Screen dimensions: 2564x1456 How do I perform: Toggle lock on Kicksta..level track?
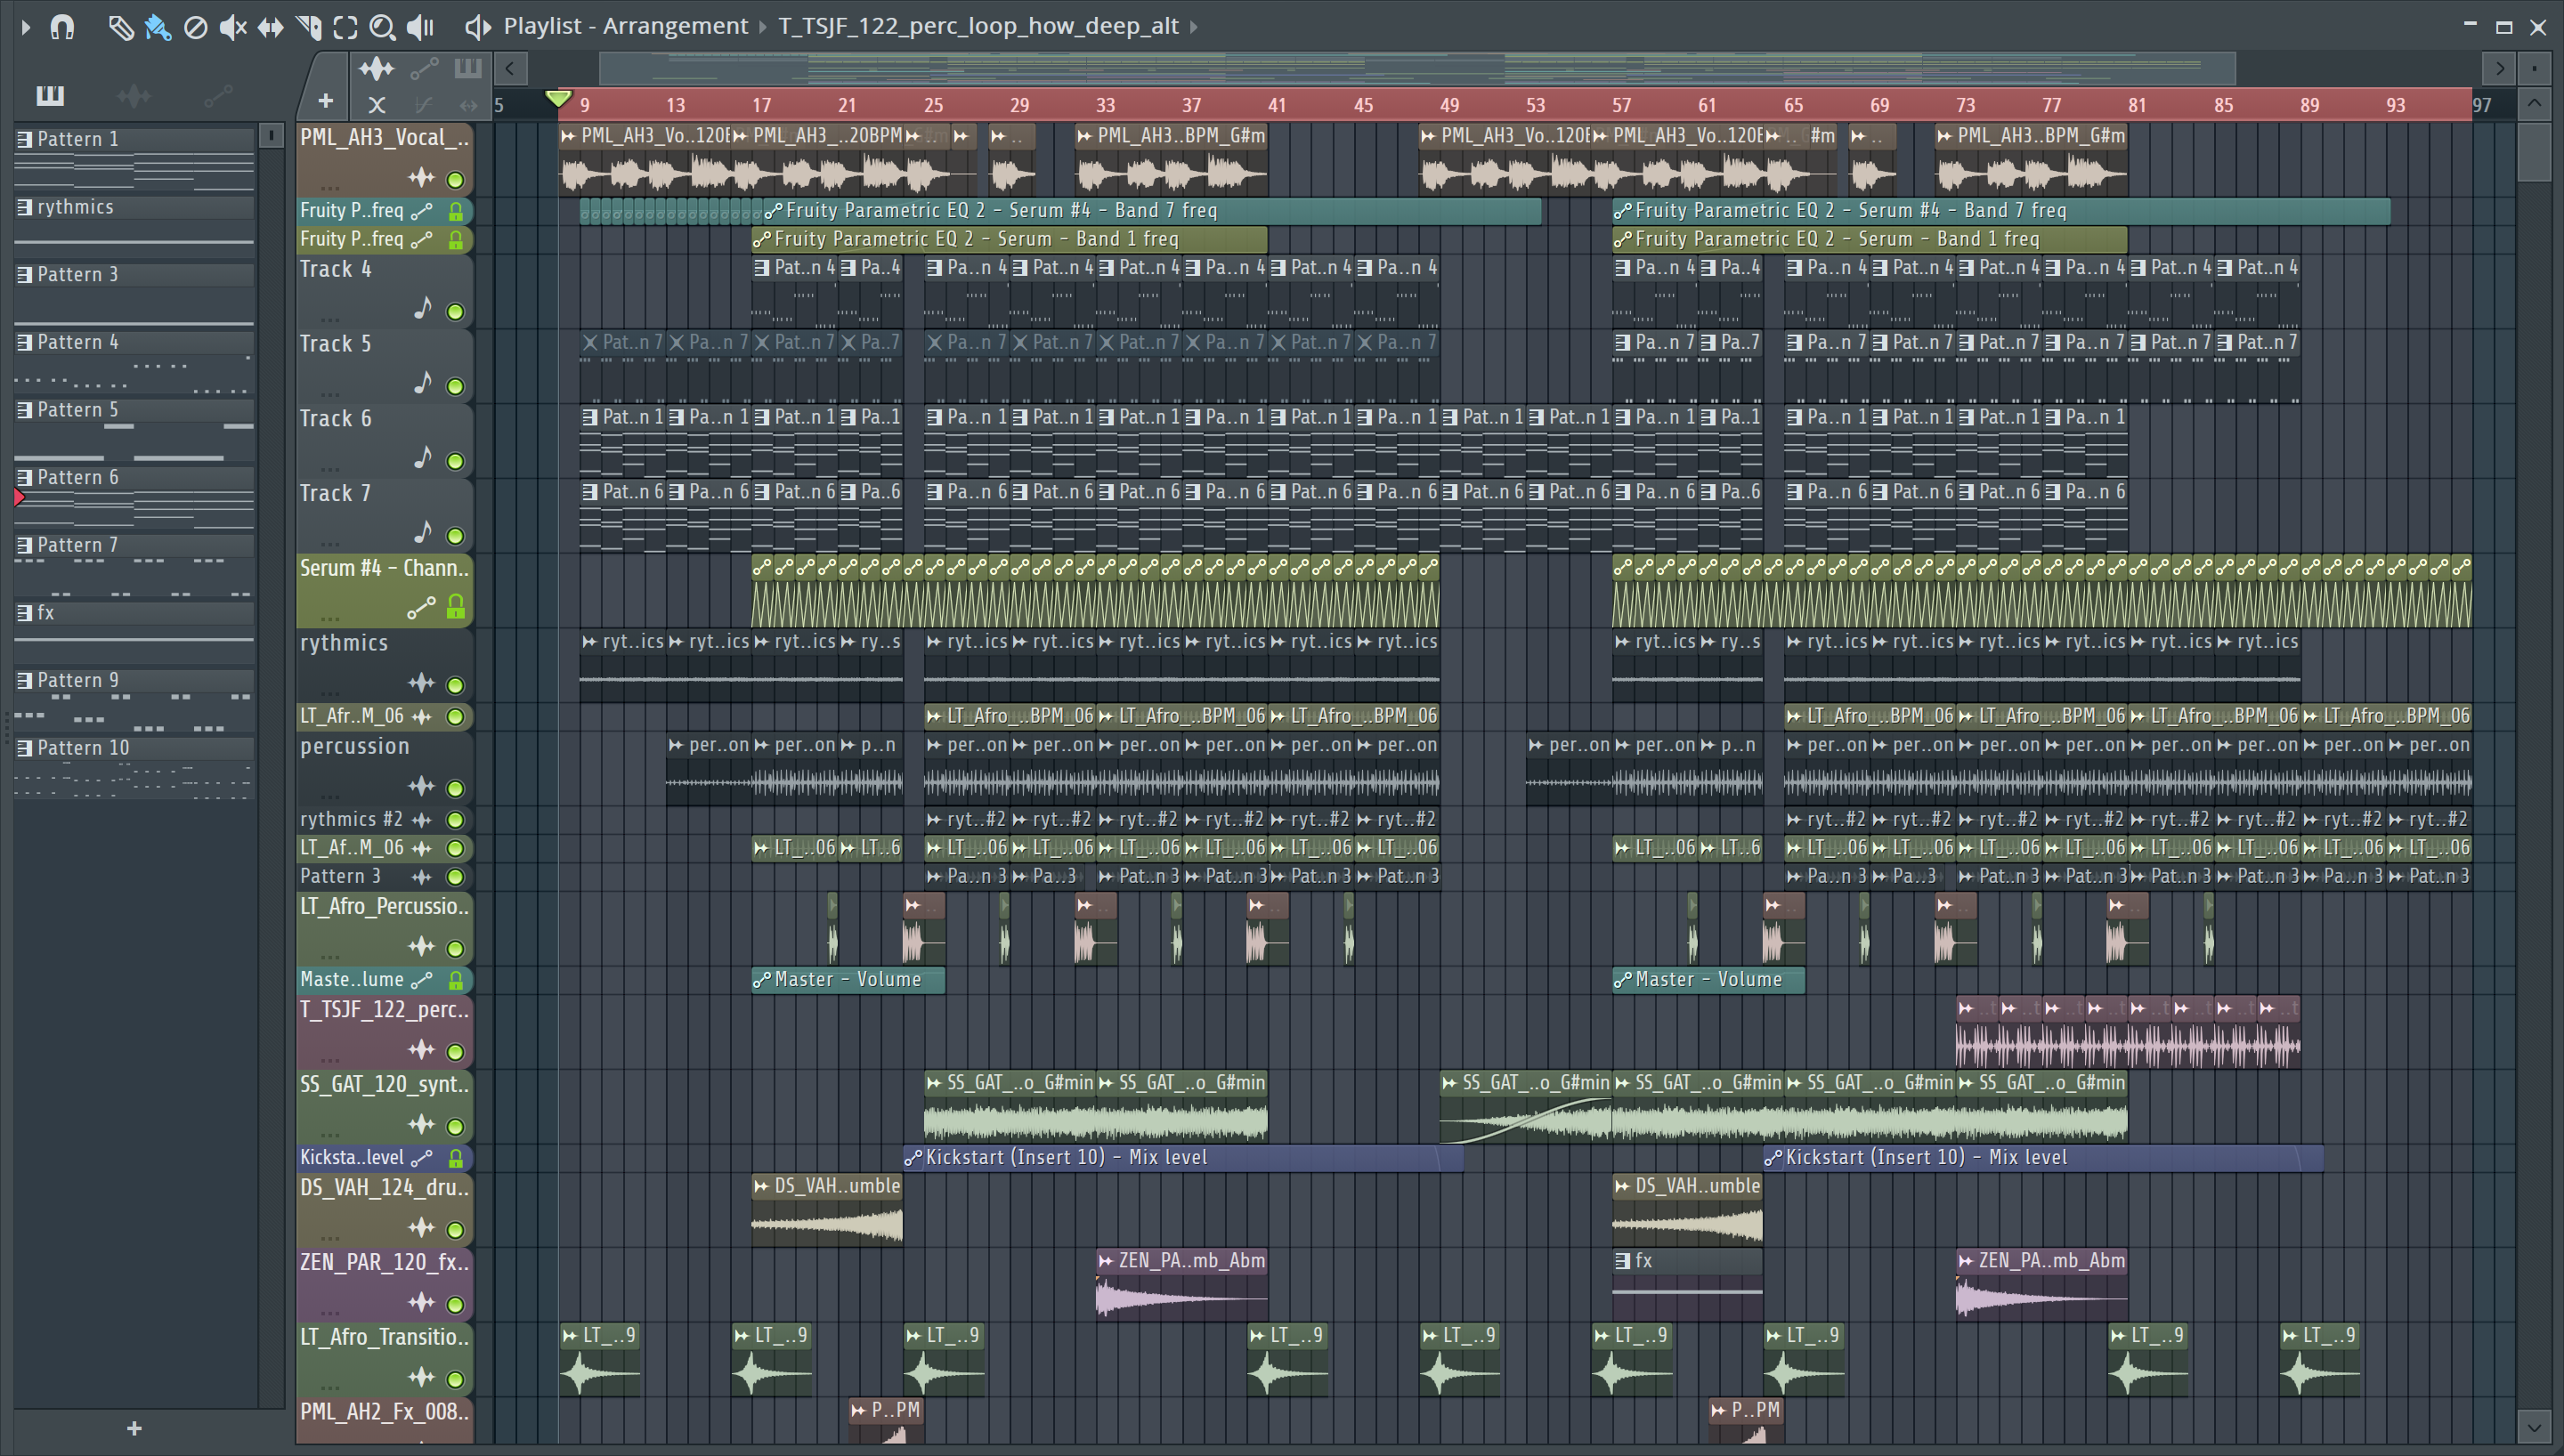455,1158
